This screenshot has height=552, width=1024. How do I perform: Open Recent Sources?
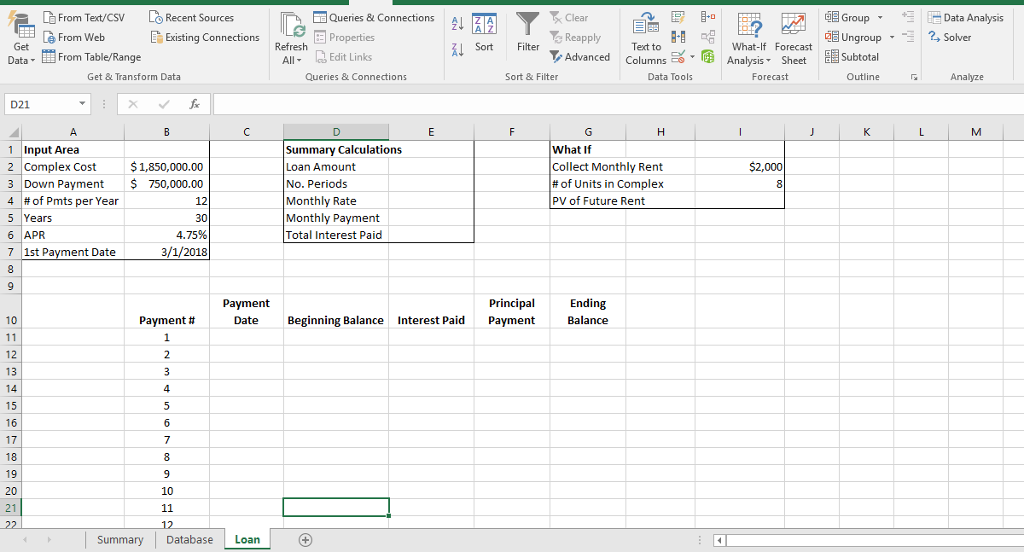coord(191,18)
